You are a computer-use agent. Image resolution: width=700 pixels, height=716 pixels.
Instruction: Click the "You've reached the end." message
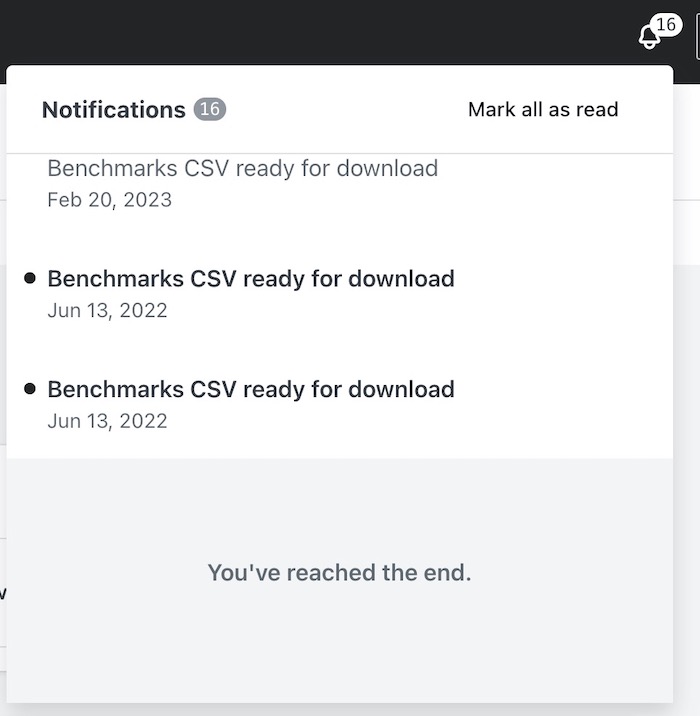click(339, 573)
